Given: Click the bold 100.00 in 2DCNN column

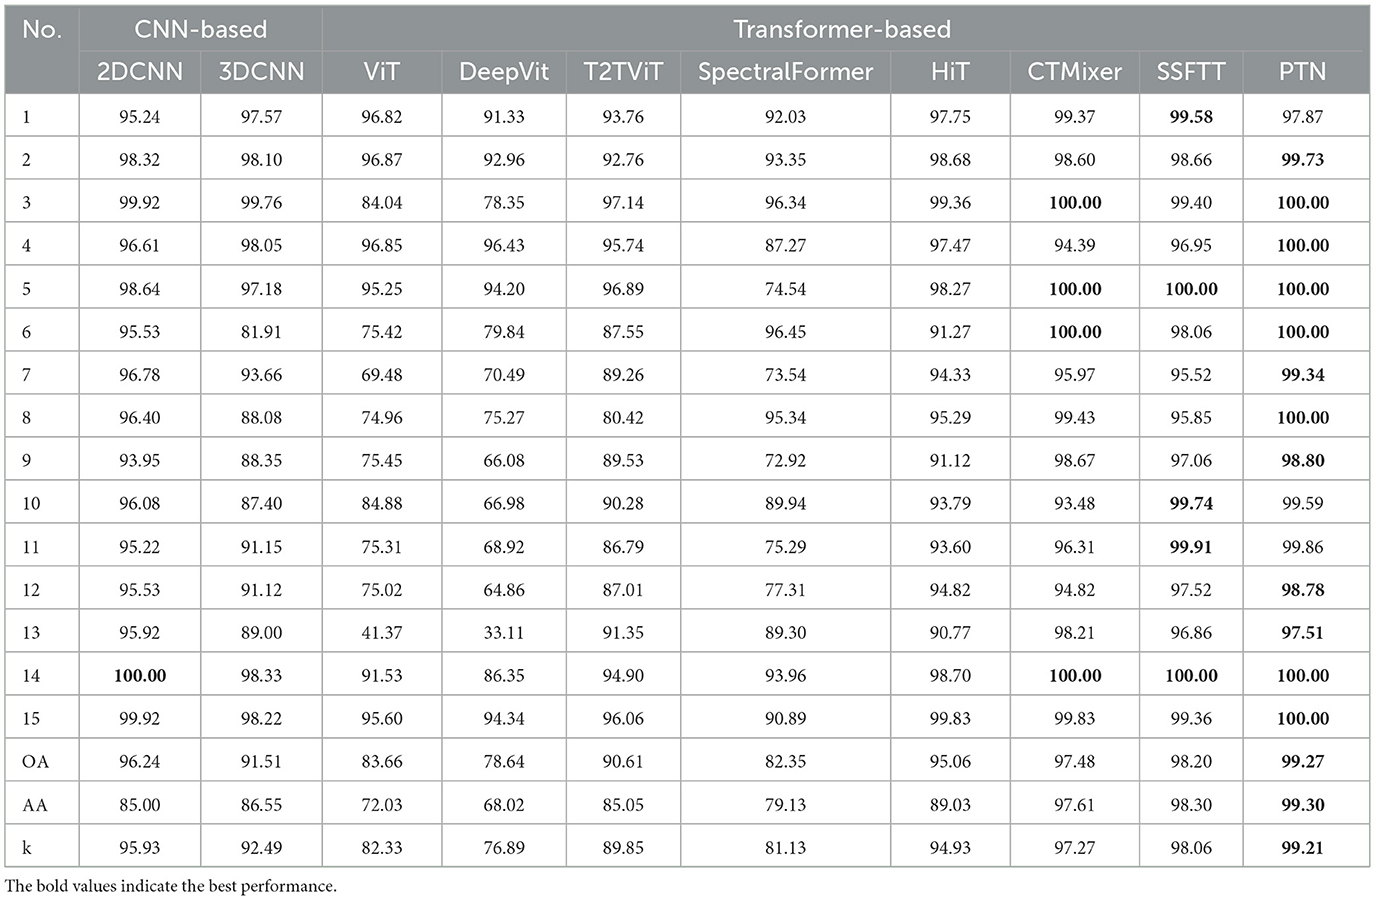Looking at the screenshot, I should 139,676.
